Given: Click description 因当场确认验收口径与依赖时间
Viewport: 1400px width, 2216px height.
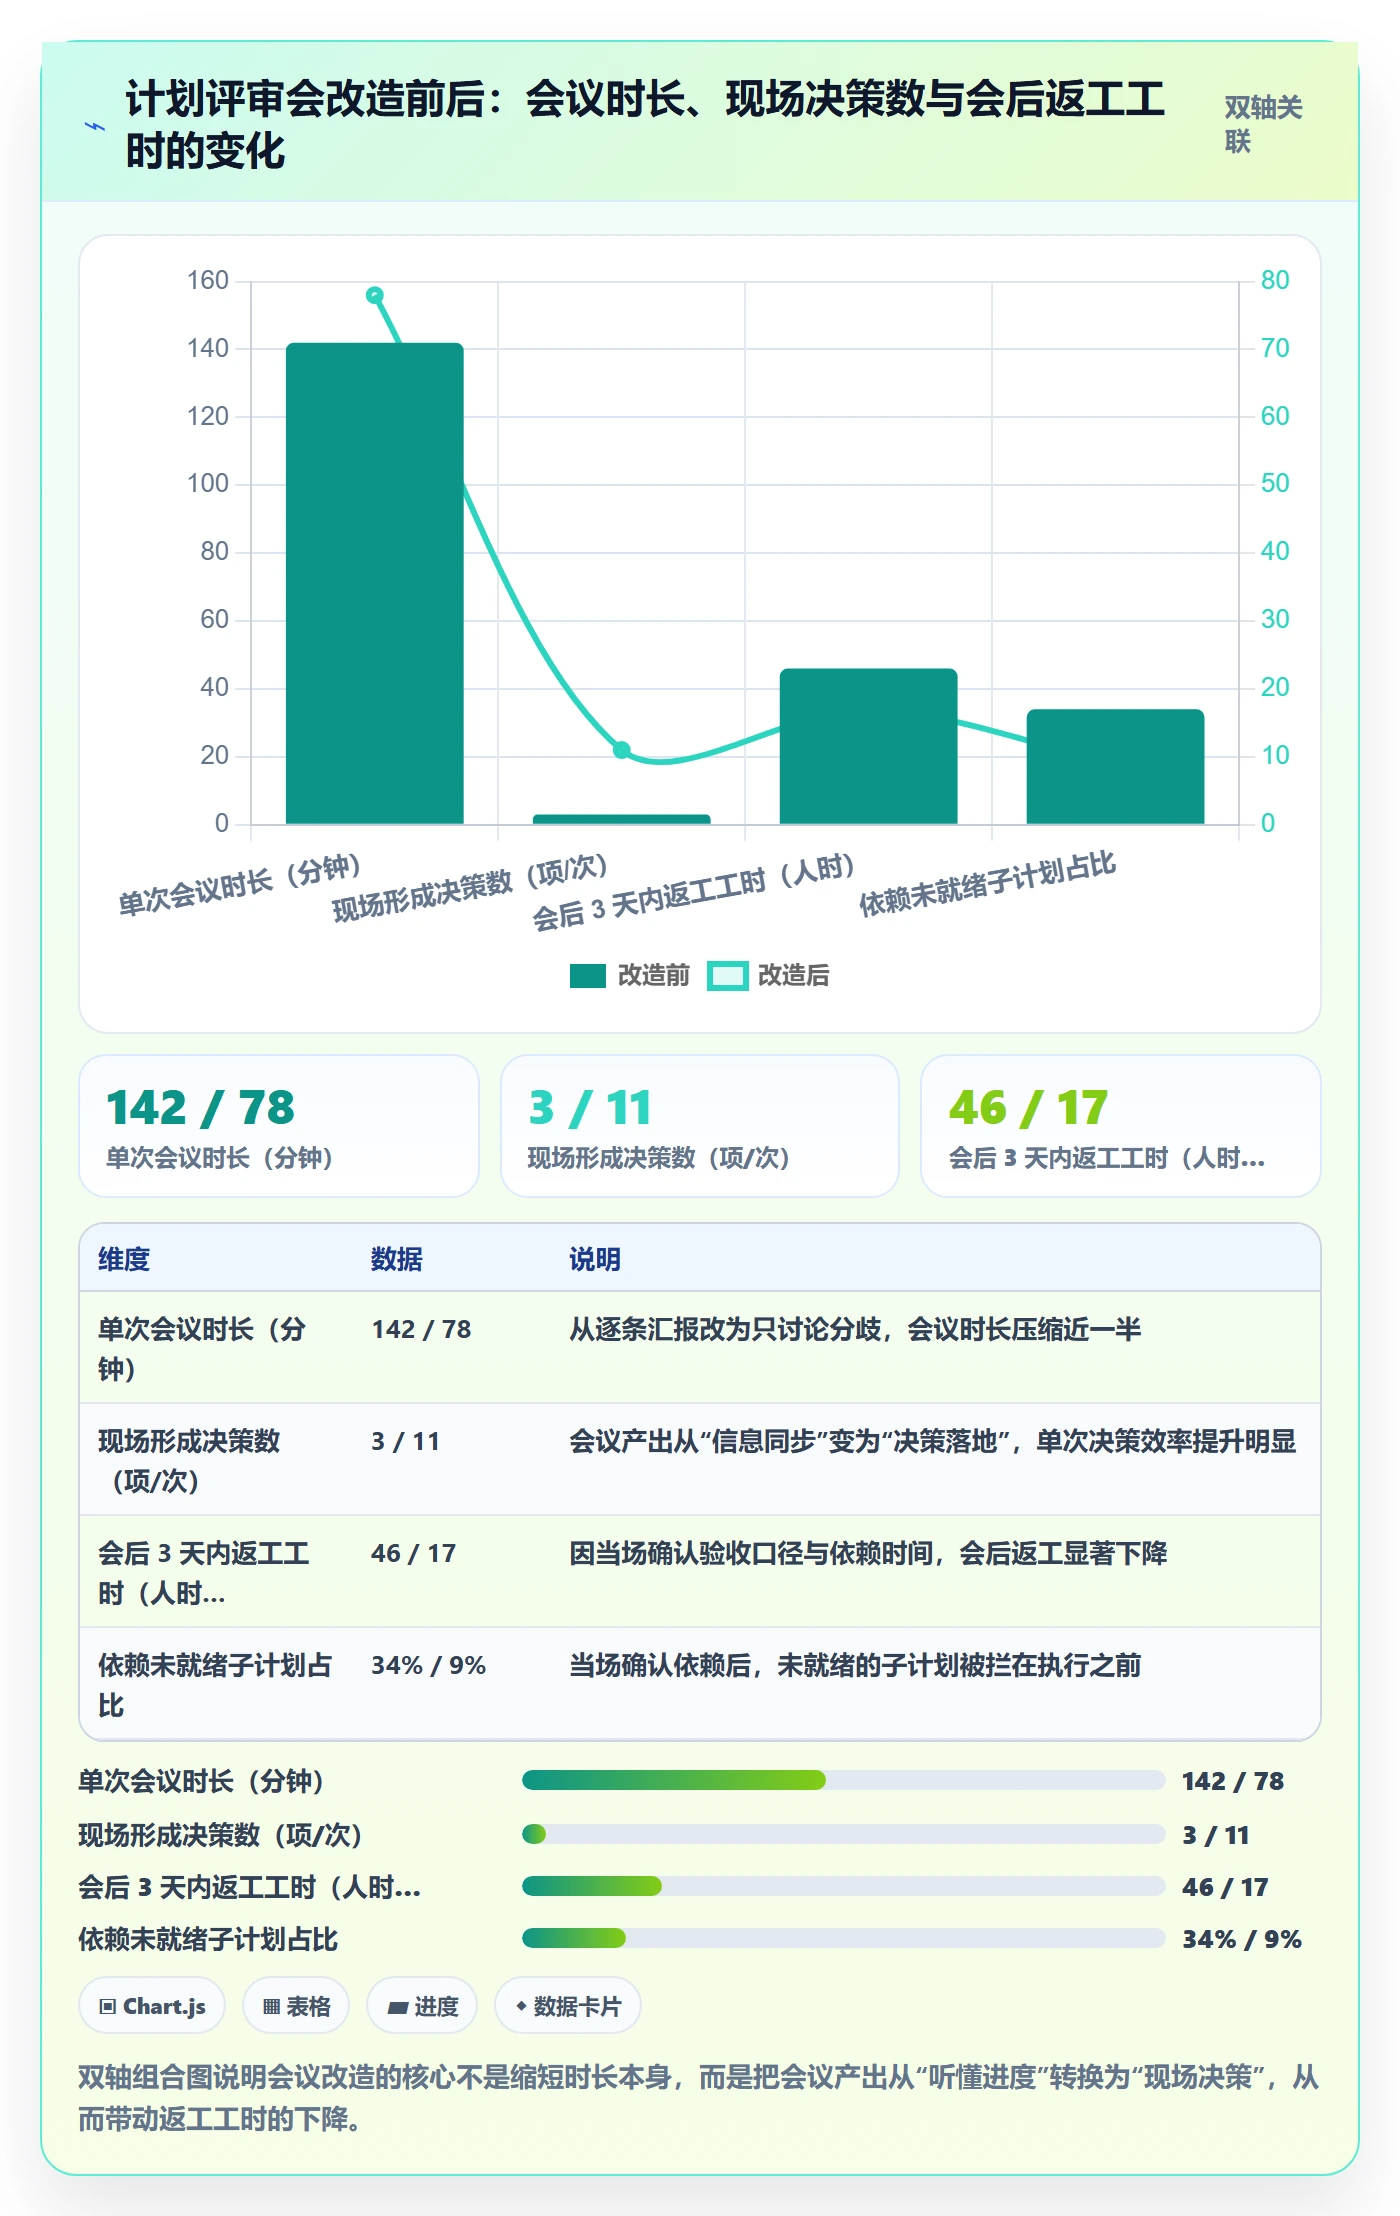Looking at the screenshot, I should (868, 1553).
